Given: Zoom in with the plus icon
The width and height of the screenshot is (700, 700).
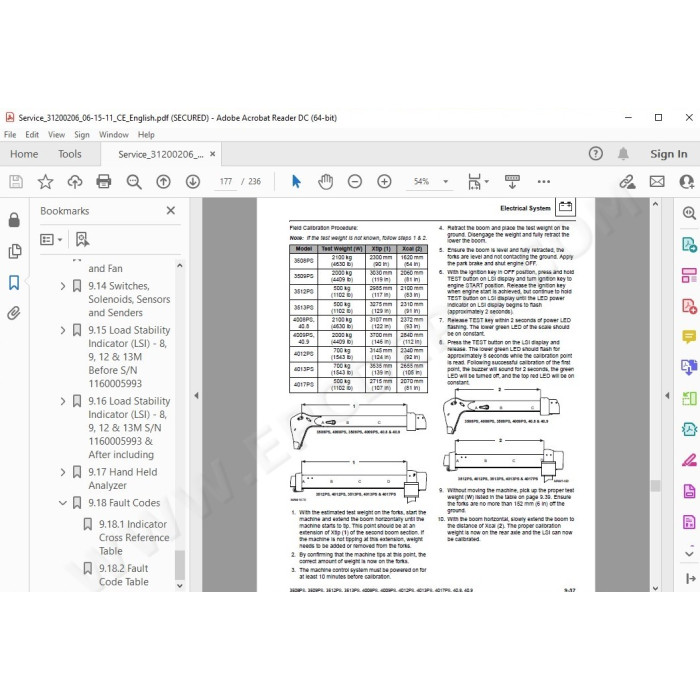Looking at the screenshot, I should (x=384, y=181).
